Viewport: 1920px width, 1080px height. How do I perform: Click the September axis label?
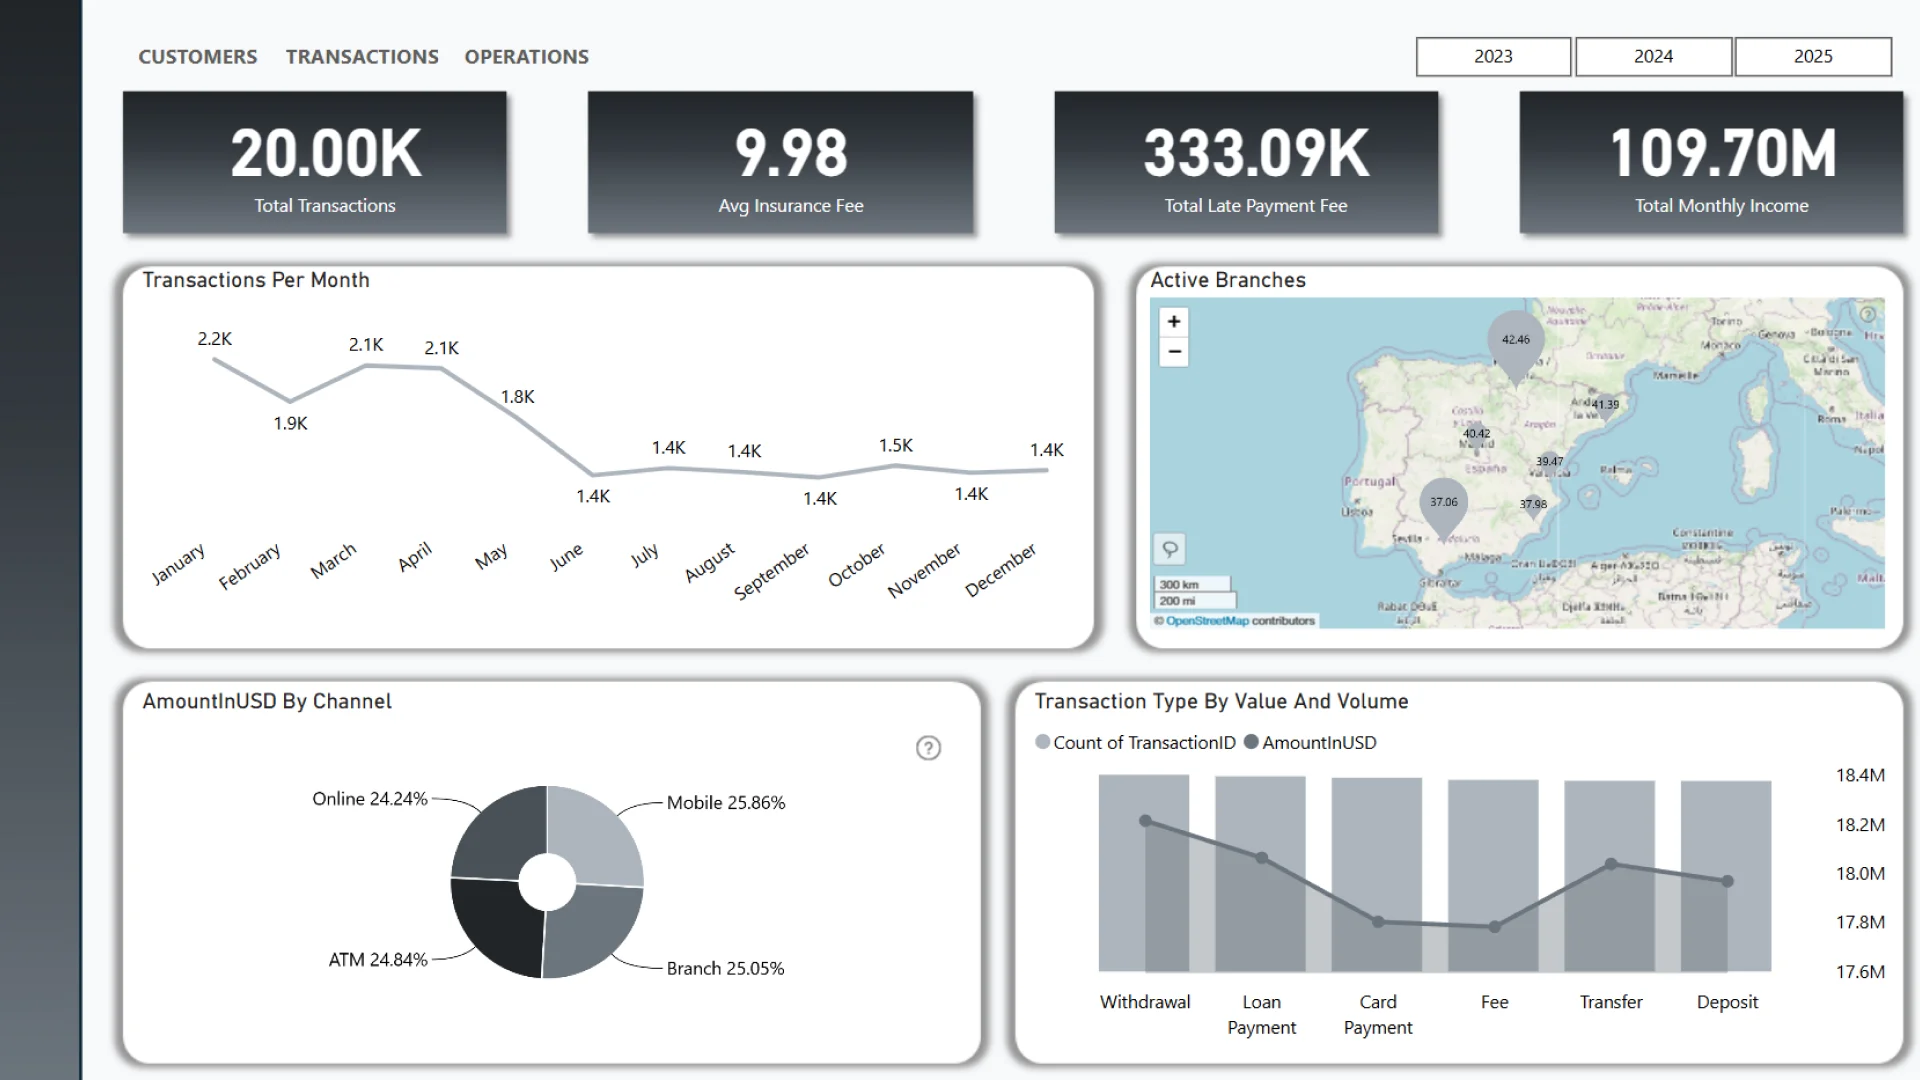[771, 572]
